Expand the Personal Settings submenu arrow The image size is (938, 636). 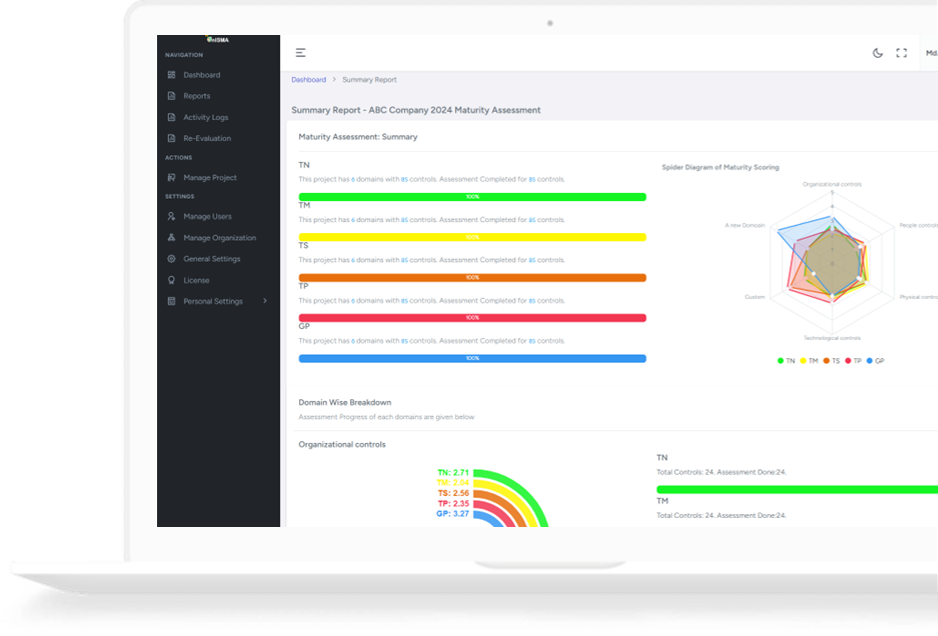click(x=265, y=301)
